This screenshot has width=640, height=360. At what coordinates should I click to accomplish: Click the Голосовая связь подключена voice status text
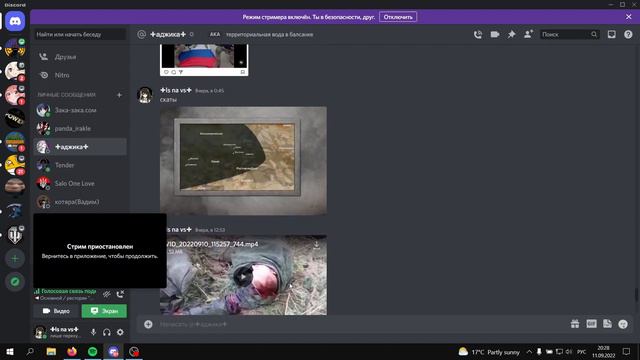(x=69, y=291)
